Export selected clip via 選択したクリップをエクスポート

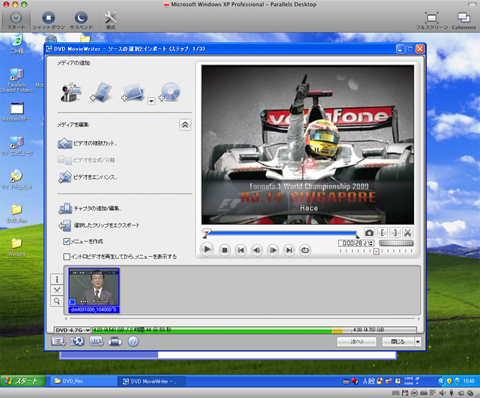click(99, 225)
